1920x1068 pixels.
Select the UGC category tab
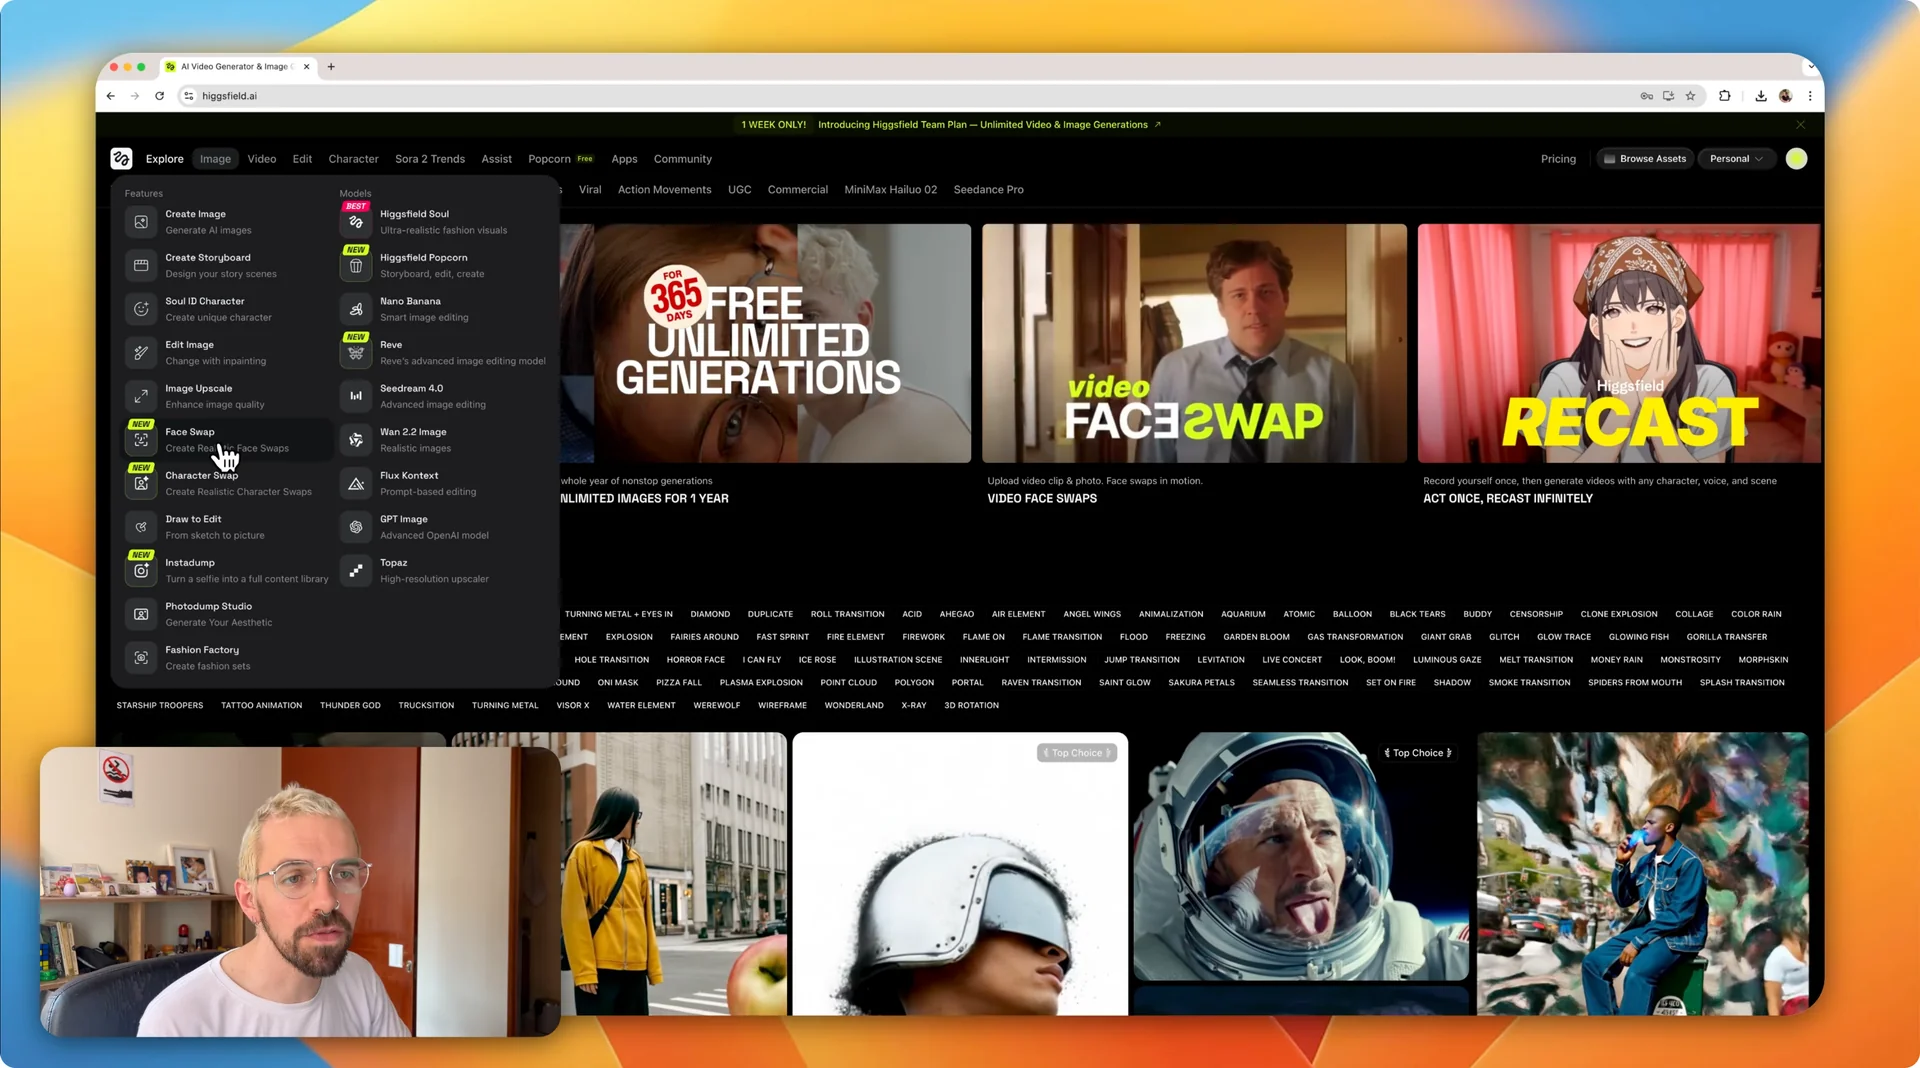coord(739,190)
